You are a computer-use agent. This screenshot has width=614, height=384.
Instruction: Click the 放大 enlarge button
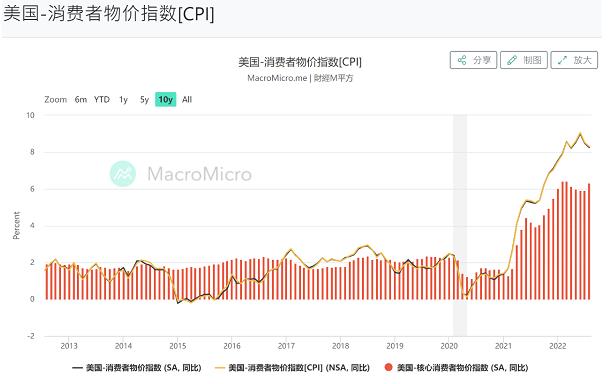tap(574, 60)
